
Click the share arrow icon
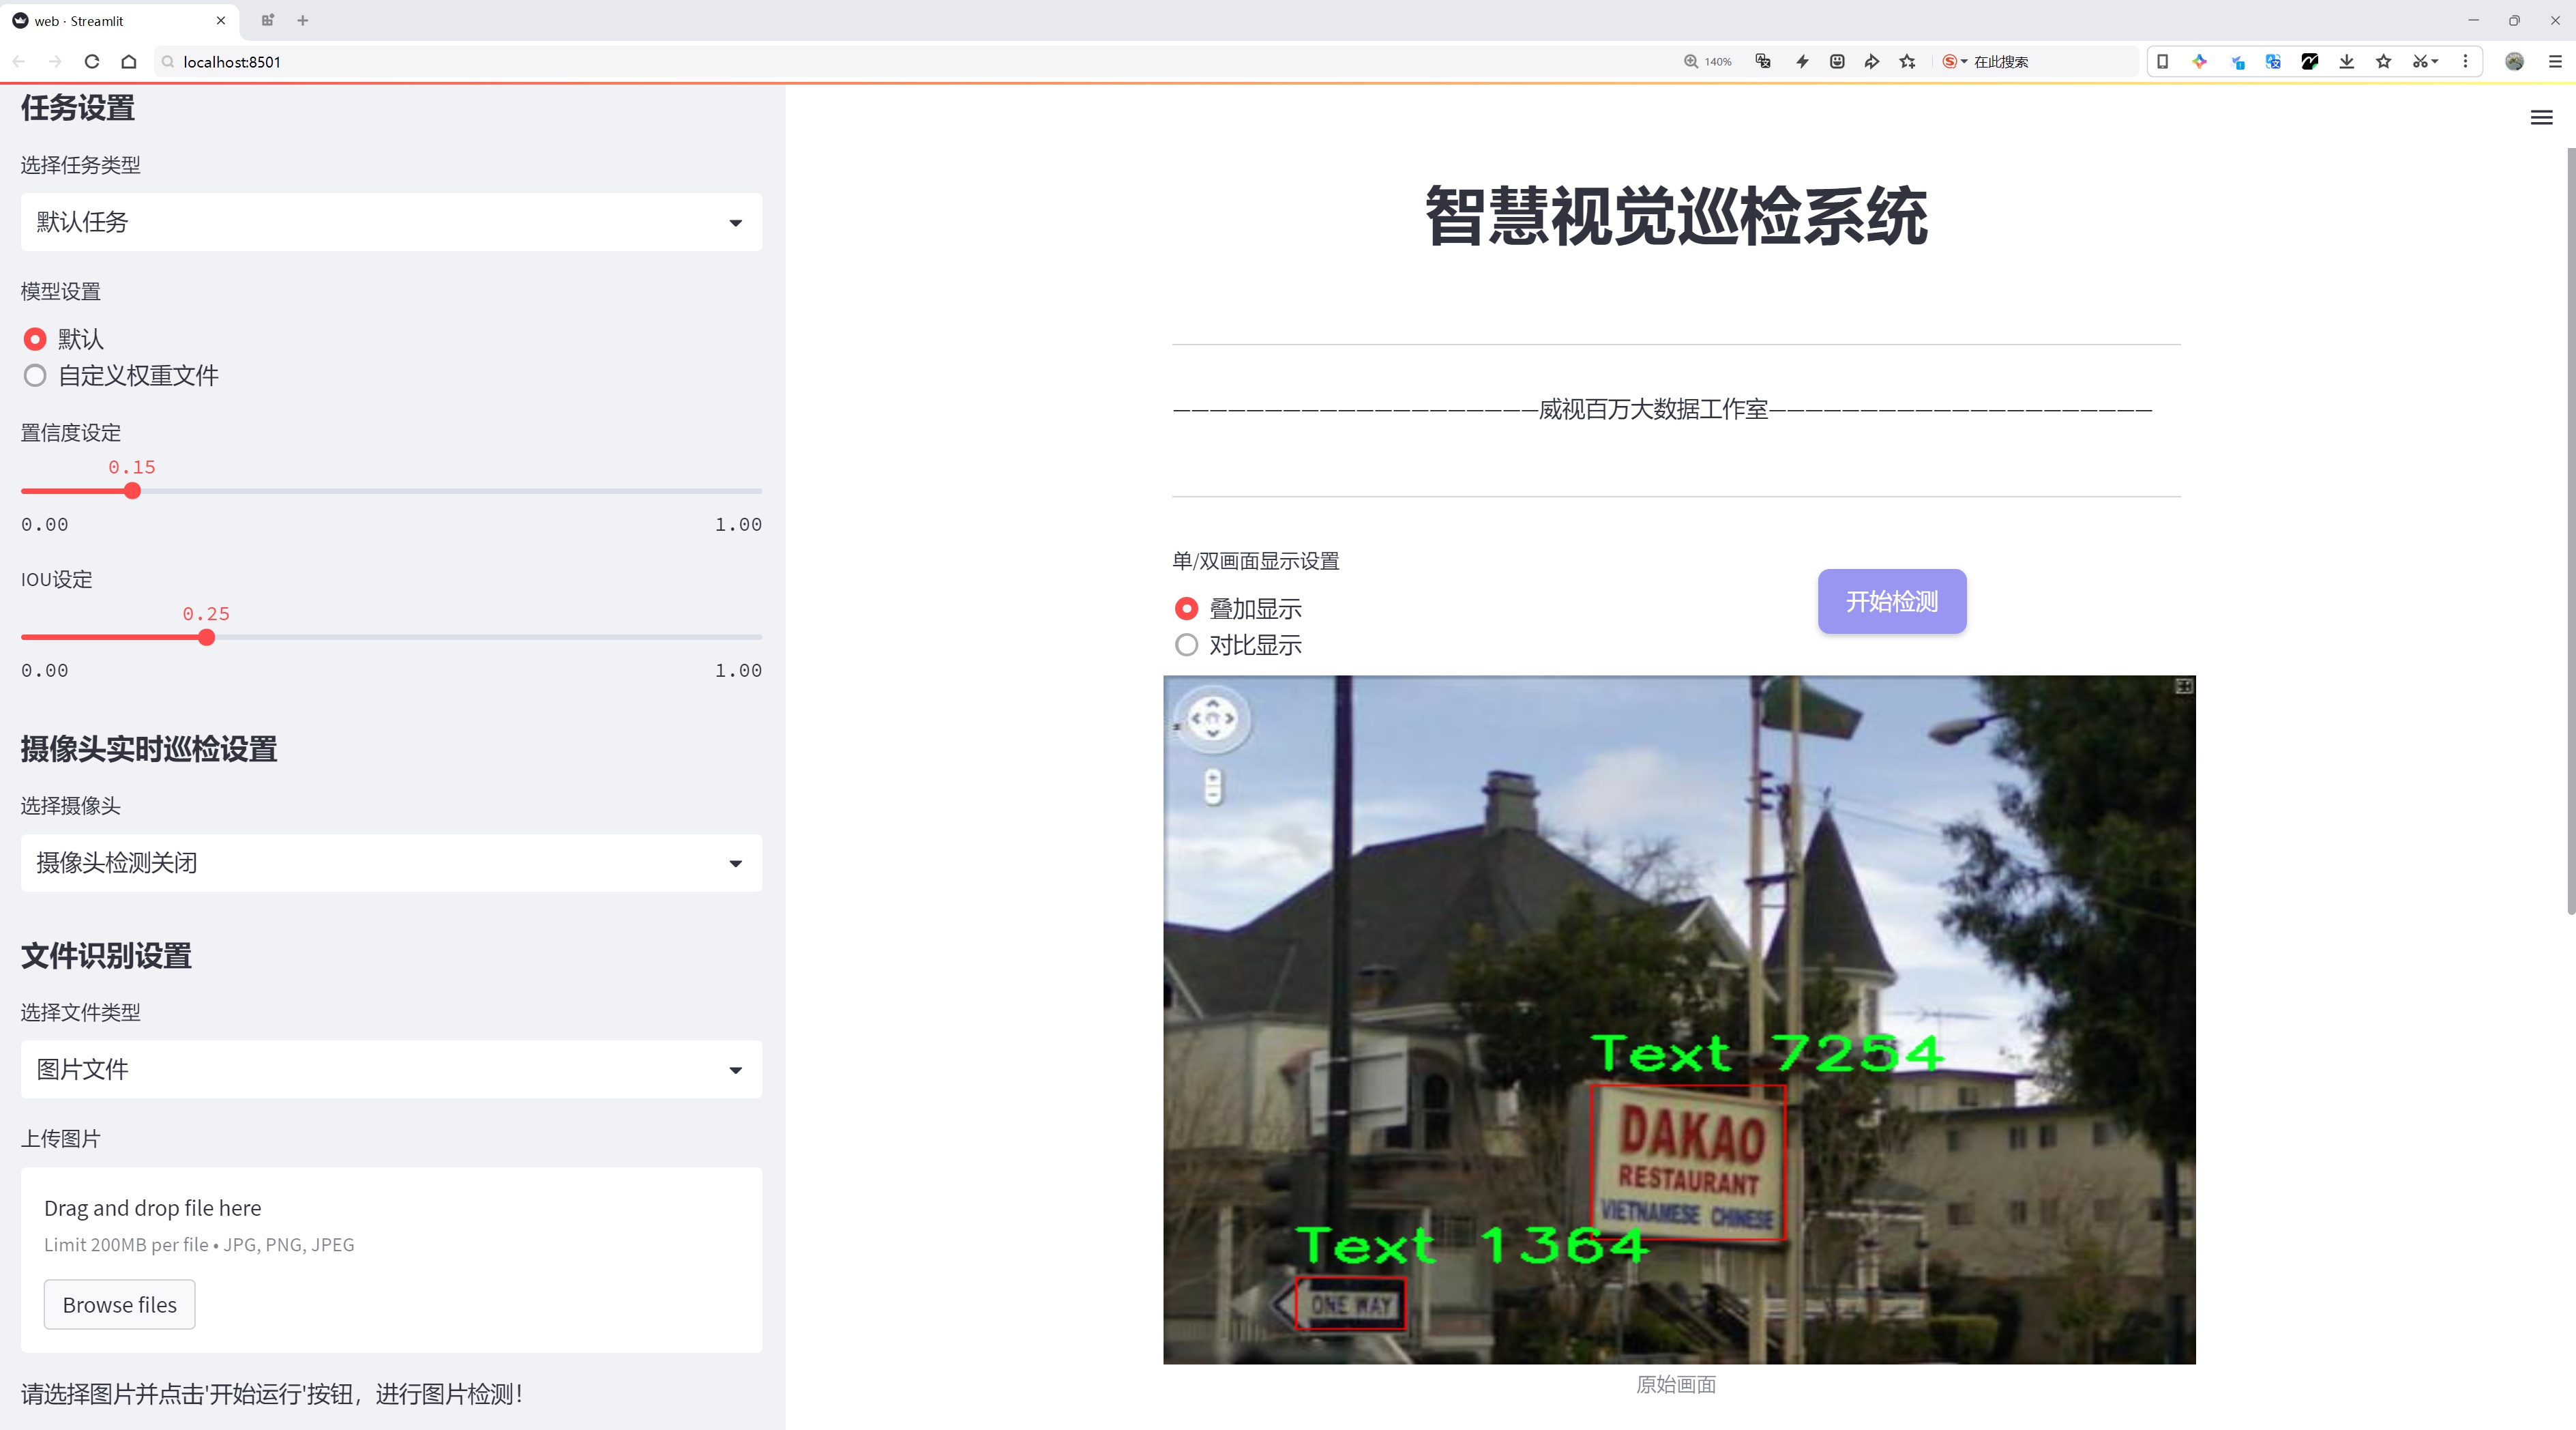click(1872, 61)
